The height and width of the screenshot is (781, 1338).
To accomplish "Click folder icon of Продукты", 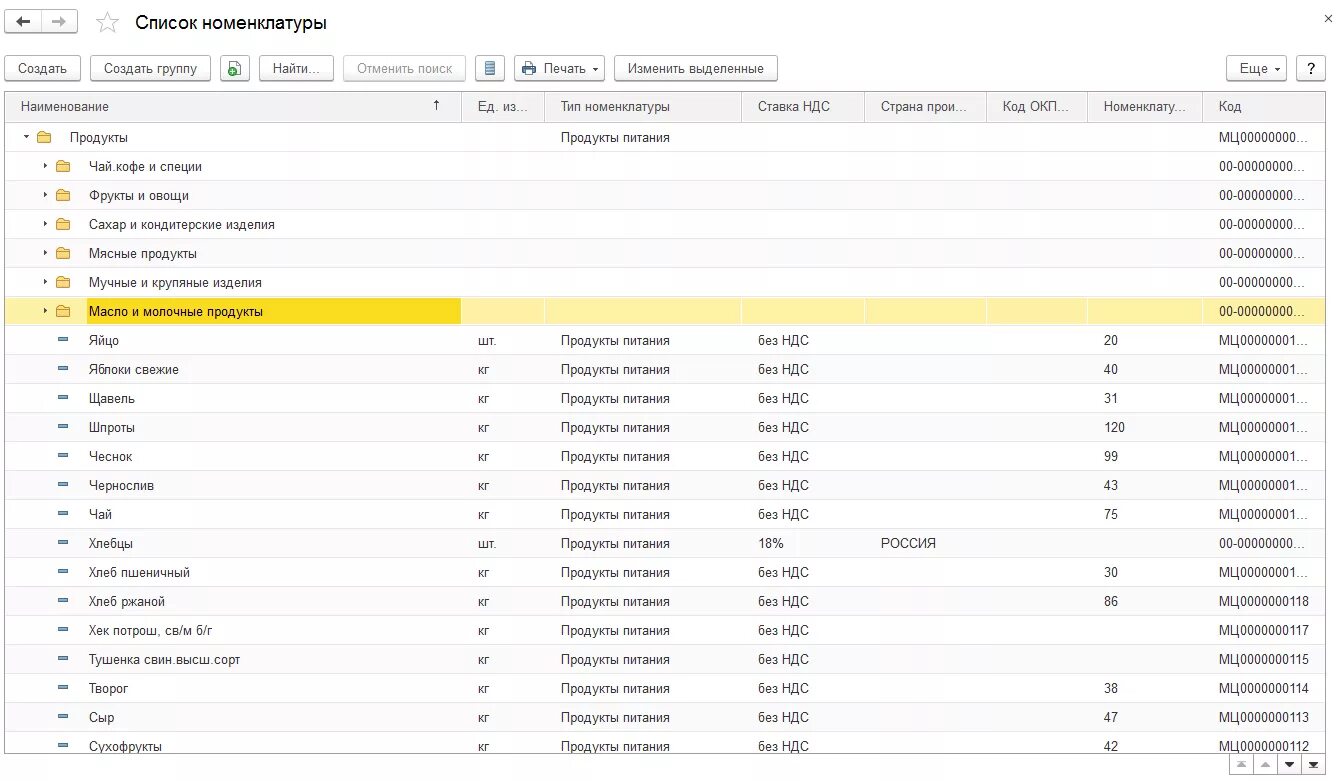I will [44, 137].
